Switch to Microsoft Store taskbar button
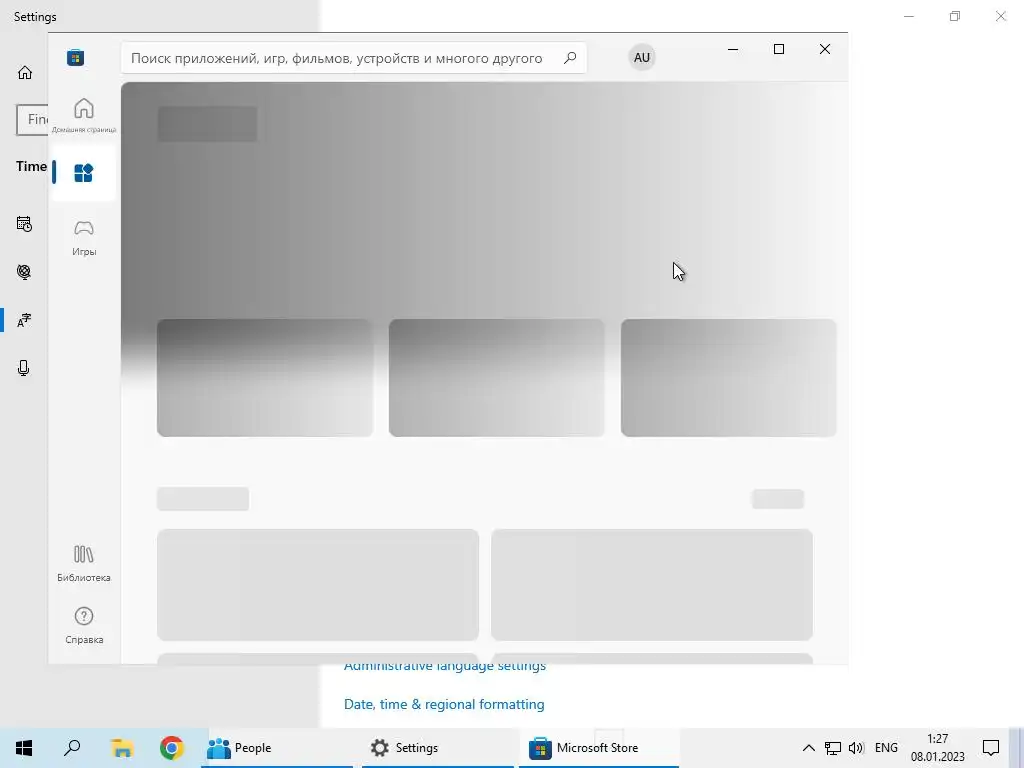This screenshot has width=1024, height=768. coord(599,748)
